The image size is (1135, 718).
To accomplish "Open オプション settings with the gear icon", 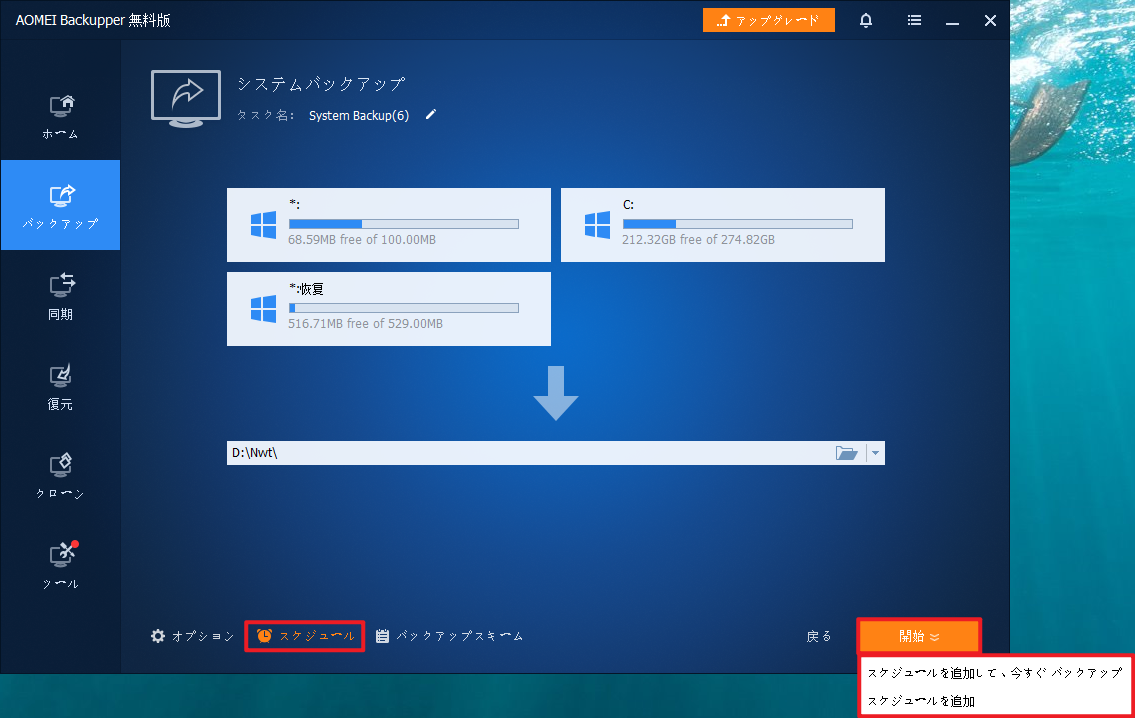I will click(193, 636).
